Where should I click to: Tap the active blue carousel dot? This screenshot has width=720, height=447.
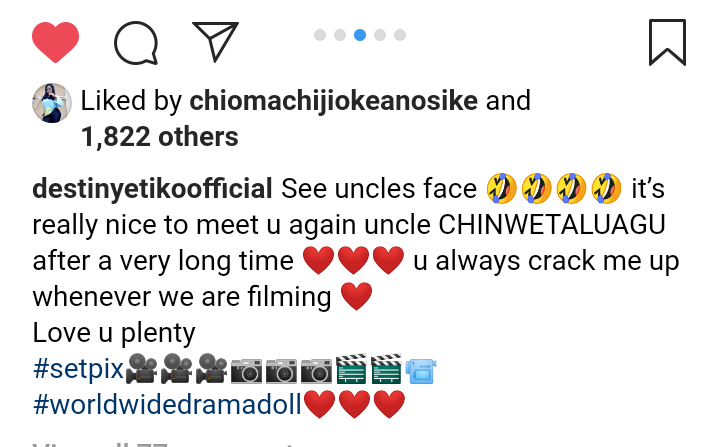click(360, 35)
